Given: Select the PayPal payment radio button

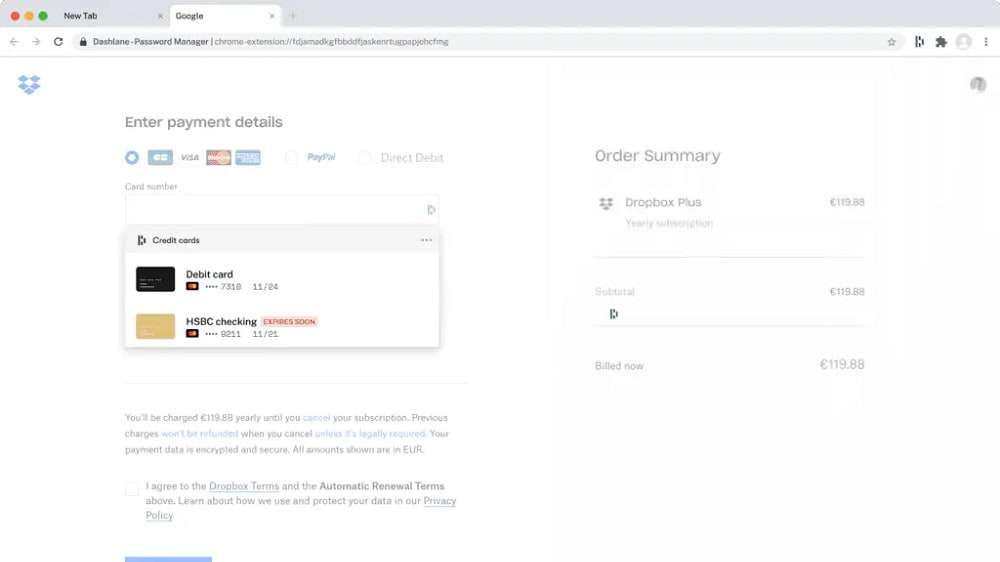Looking at the screenshot, I should 291,158.
